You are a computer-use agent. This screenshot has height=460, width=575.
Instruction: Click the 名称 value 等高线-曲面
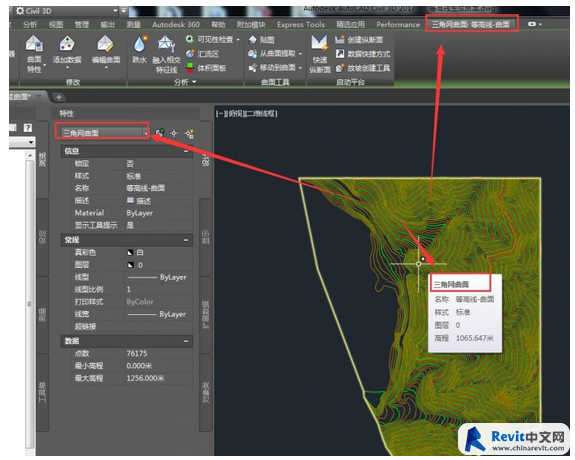(146, 188)
